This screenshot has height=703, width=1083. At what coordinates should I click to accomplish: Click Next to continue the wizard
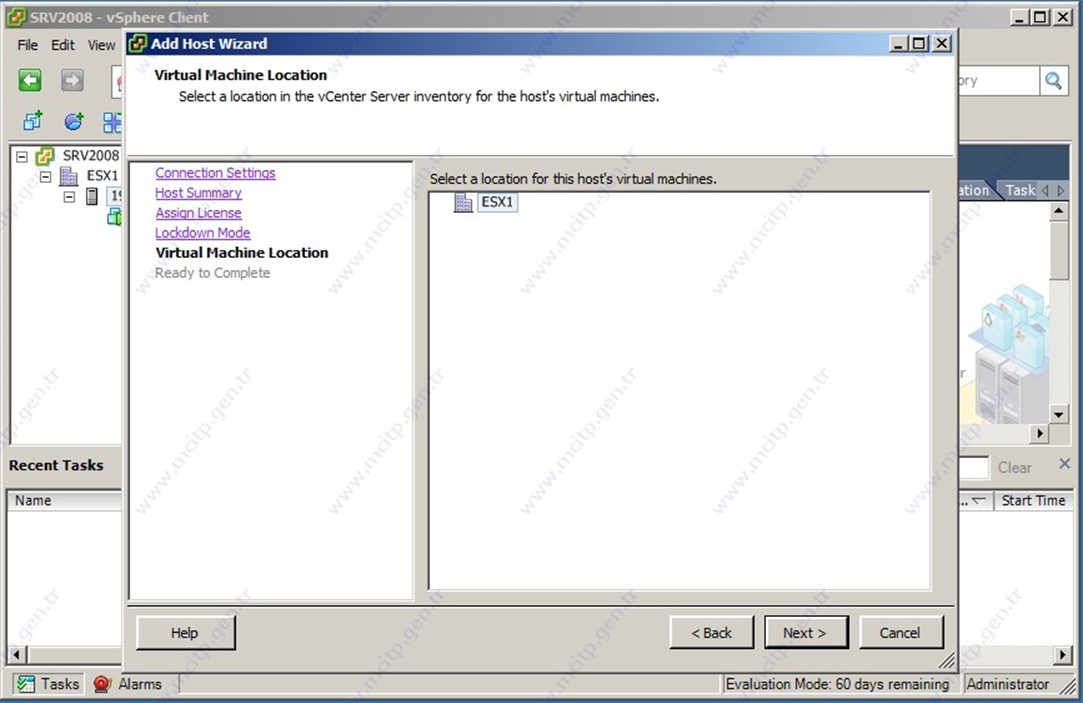point(805,633)
